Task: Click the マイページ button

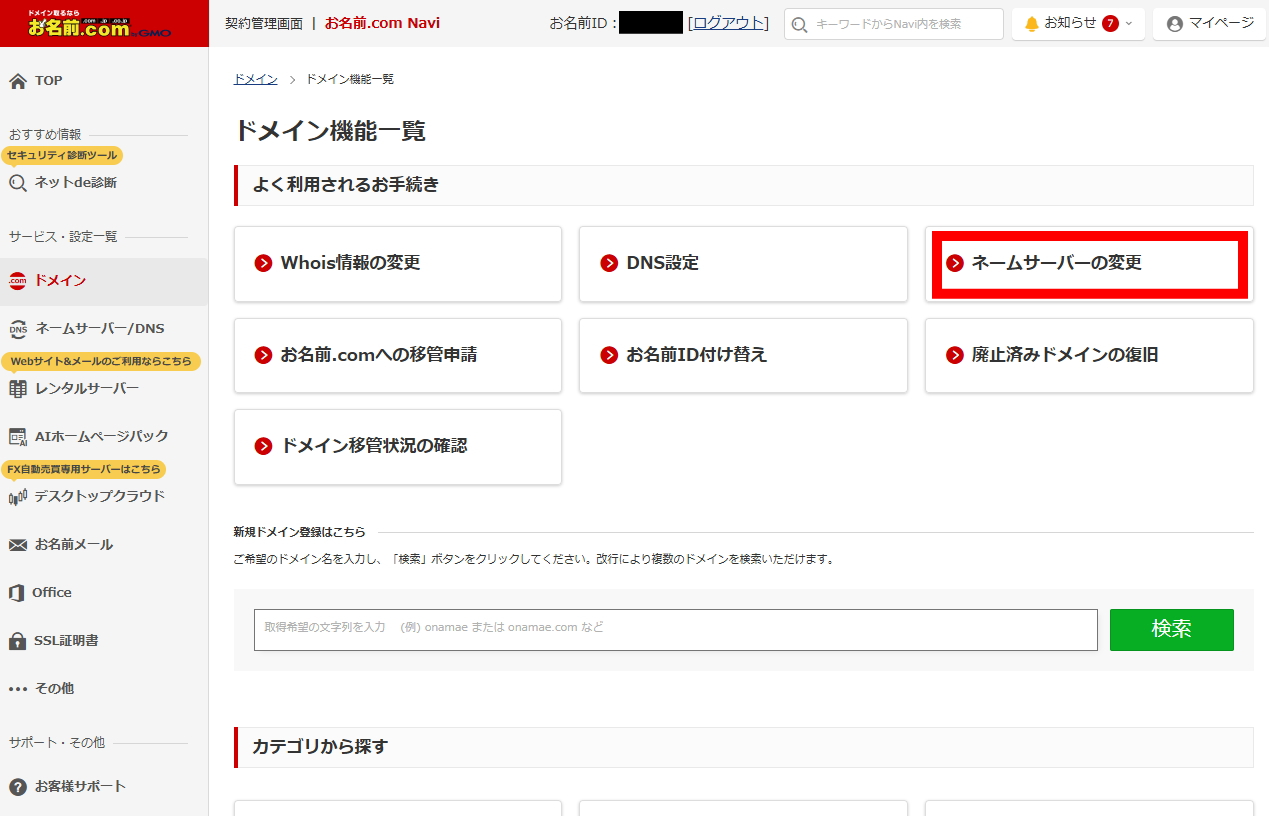Action: click(x=1210, y=24)
